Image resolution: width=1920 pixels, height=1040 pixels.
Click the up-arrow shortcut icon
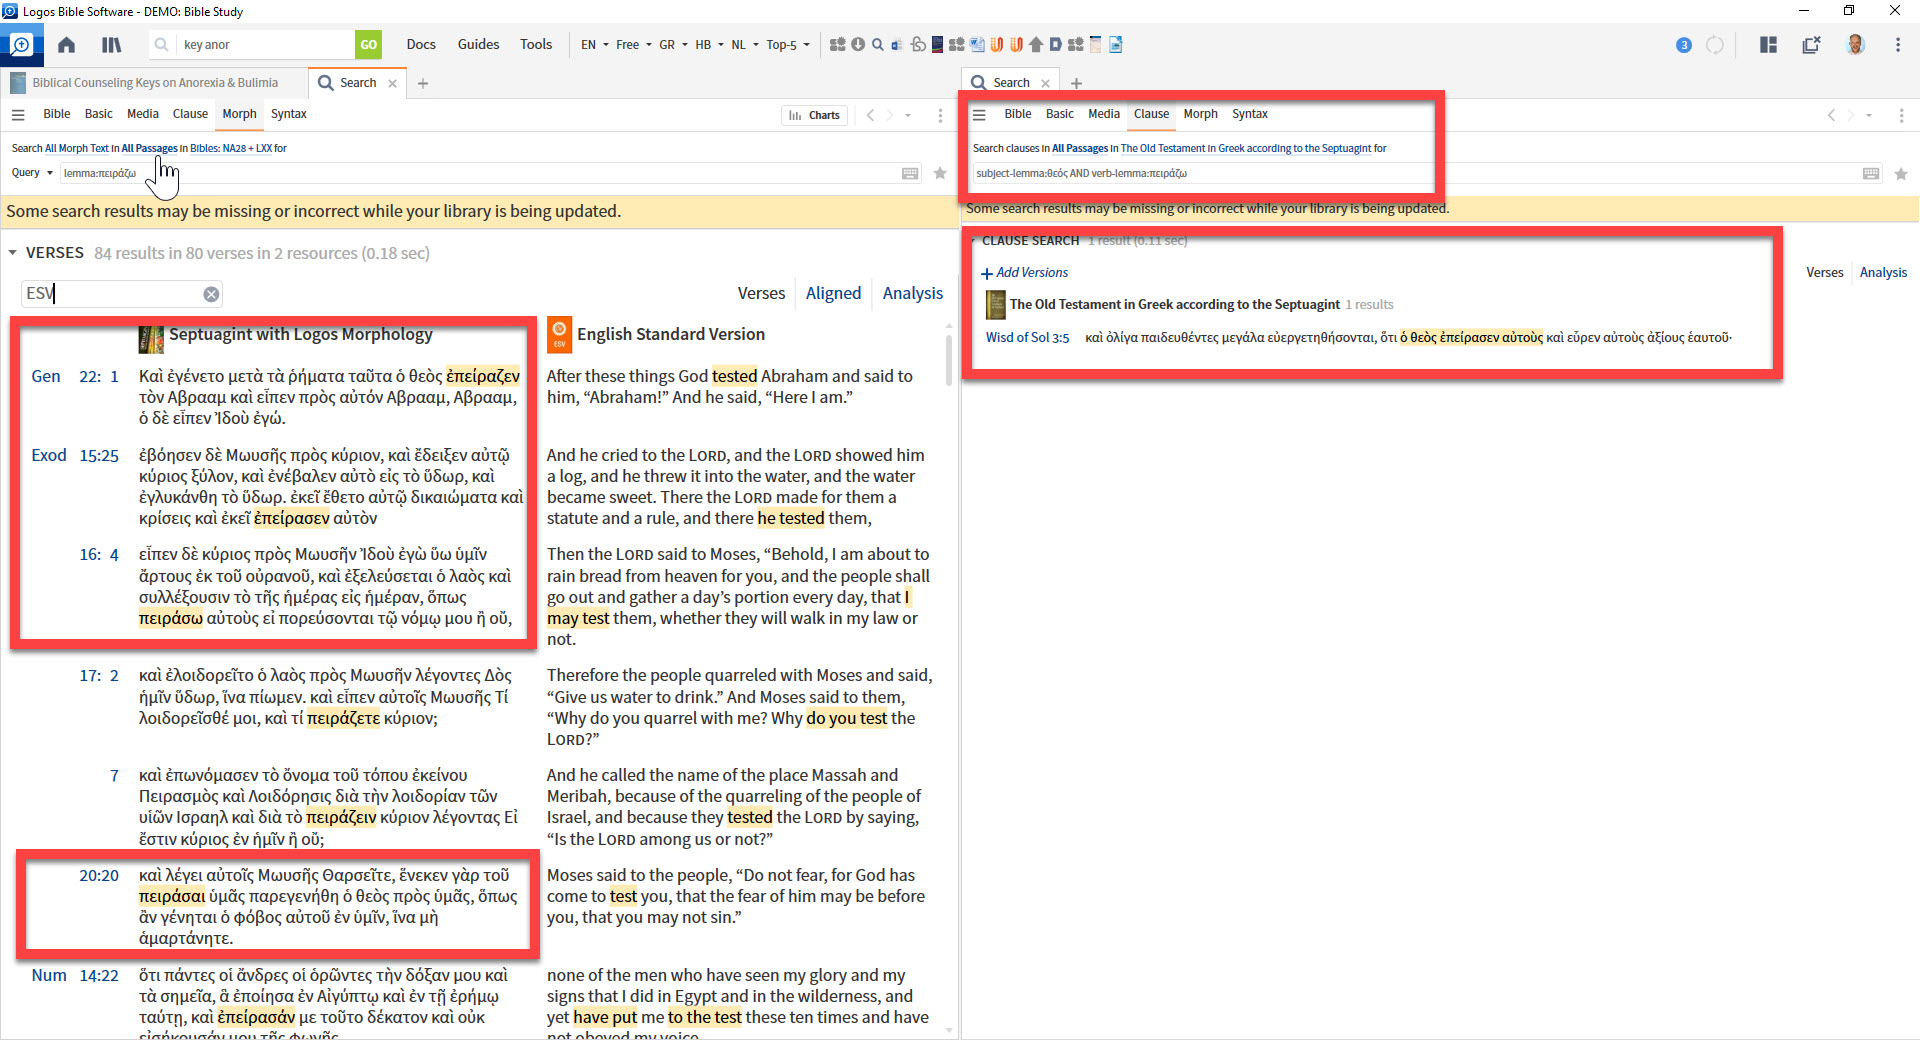click(1036, 44)
